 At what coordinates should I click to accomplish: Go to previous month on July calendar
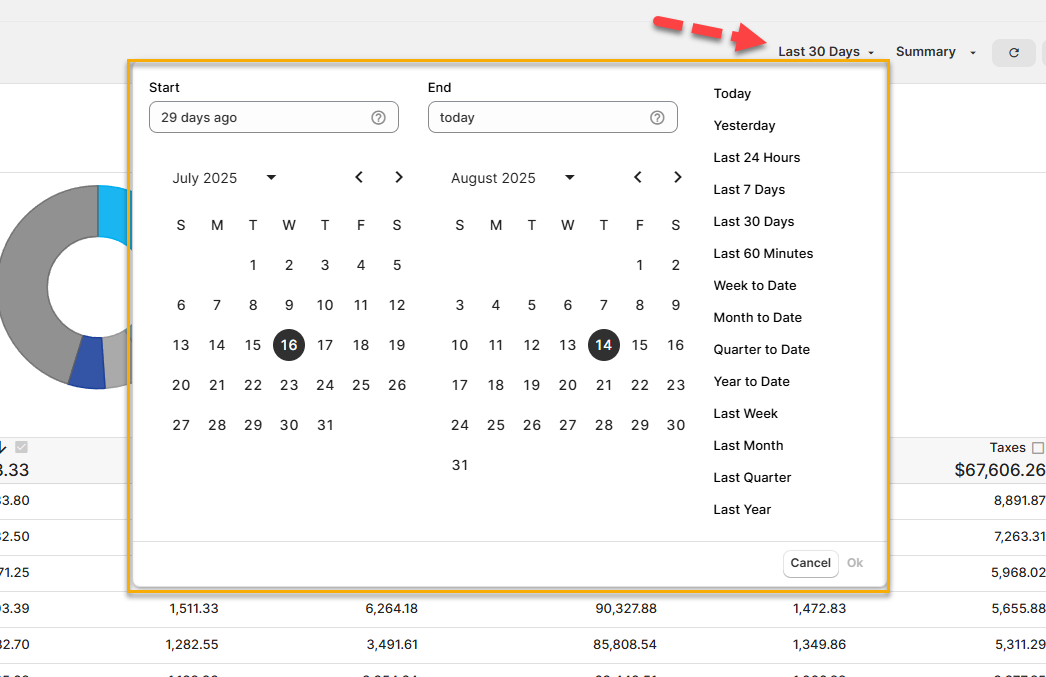click(x=359, y=178)
